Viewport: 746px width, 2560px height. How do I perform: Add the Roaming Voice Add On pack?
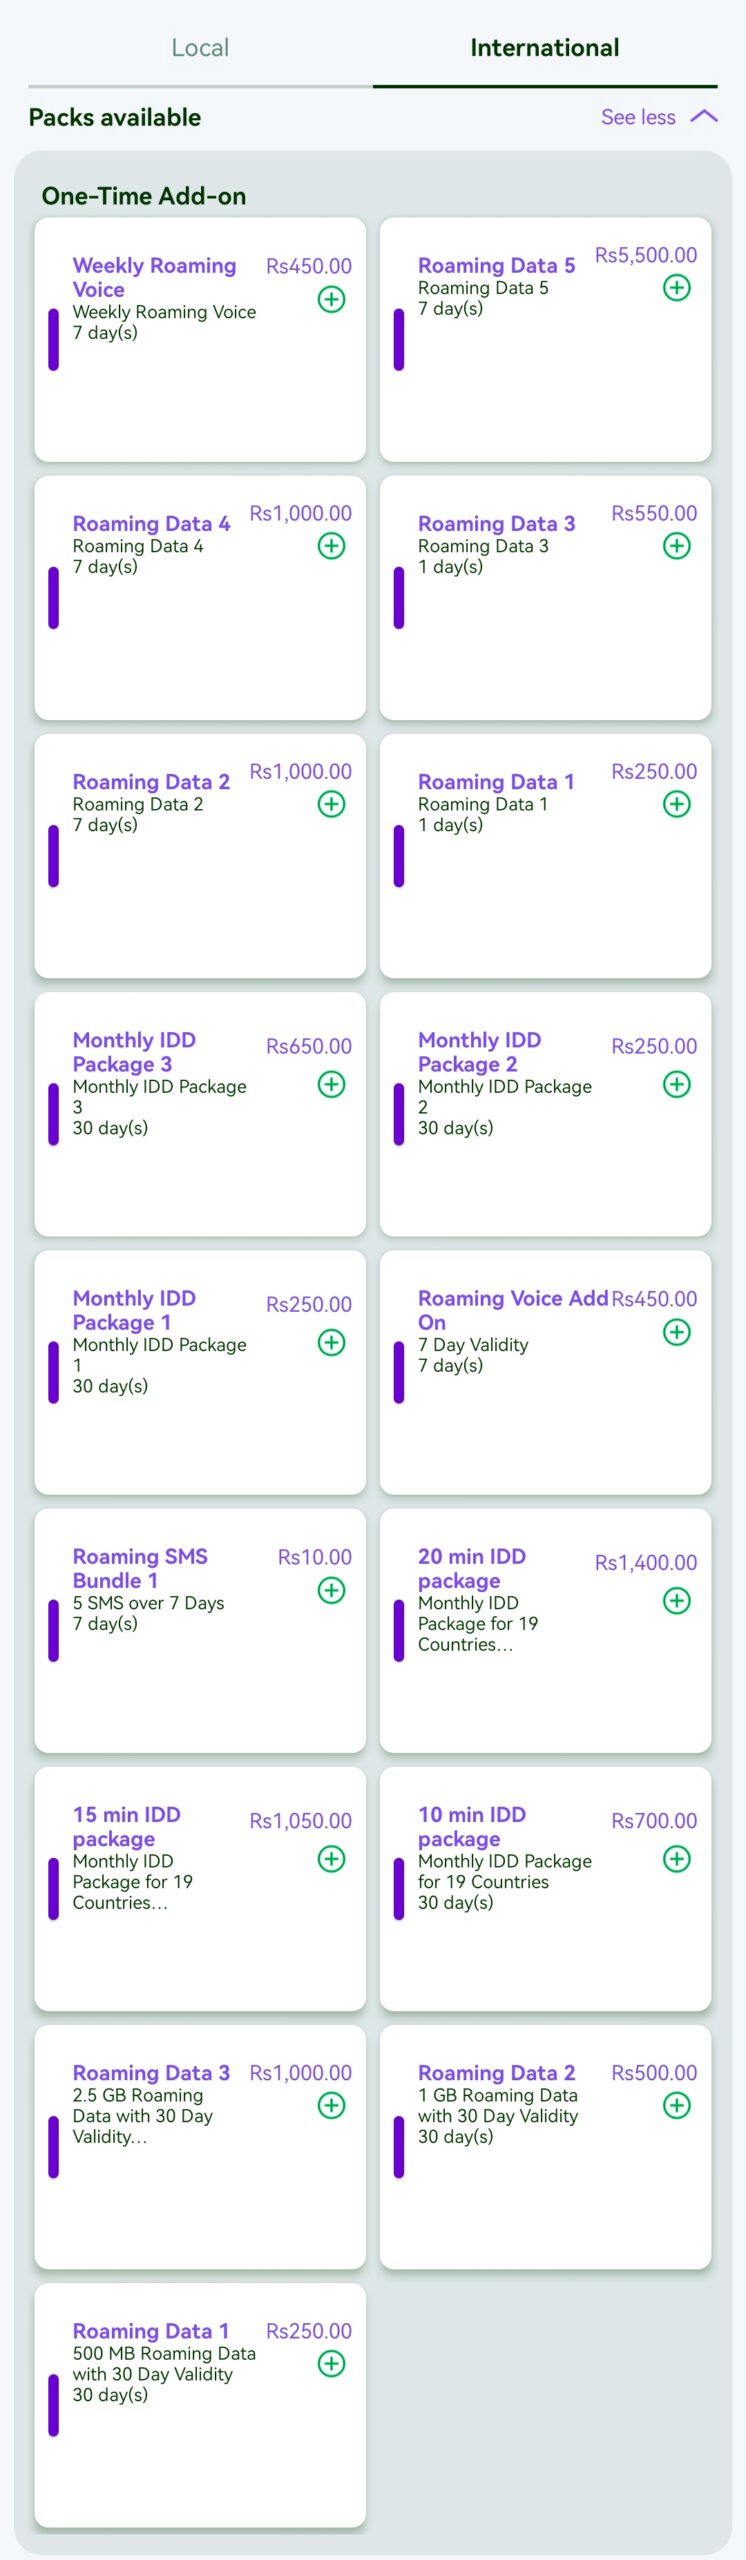click(x=677, y=1332)
